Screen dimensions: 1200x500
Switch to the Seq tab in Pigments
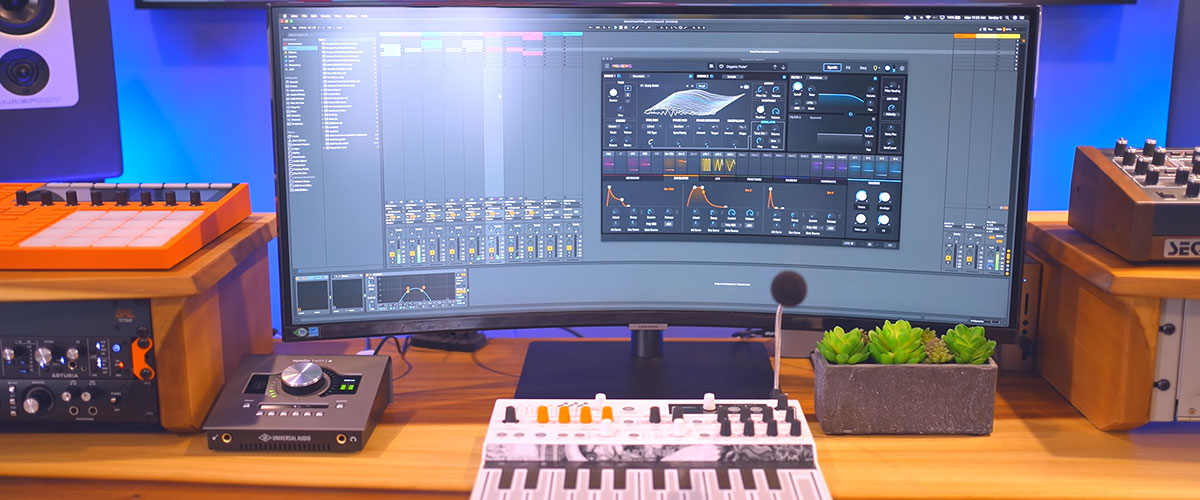[863, 67]
